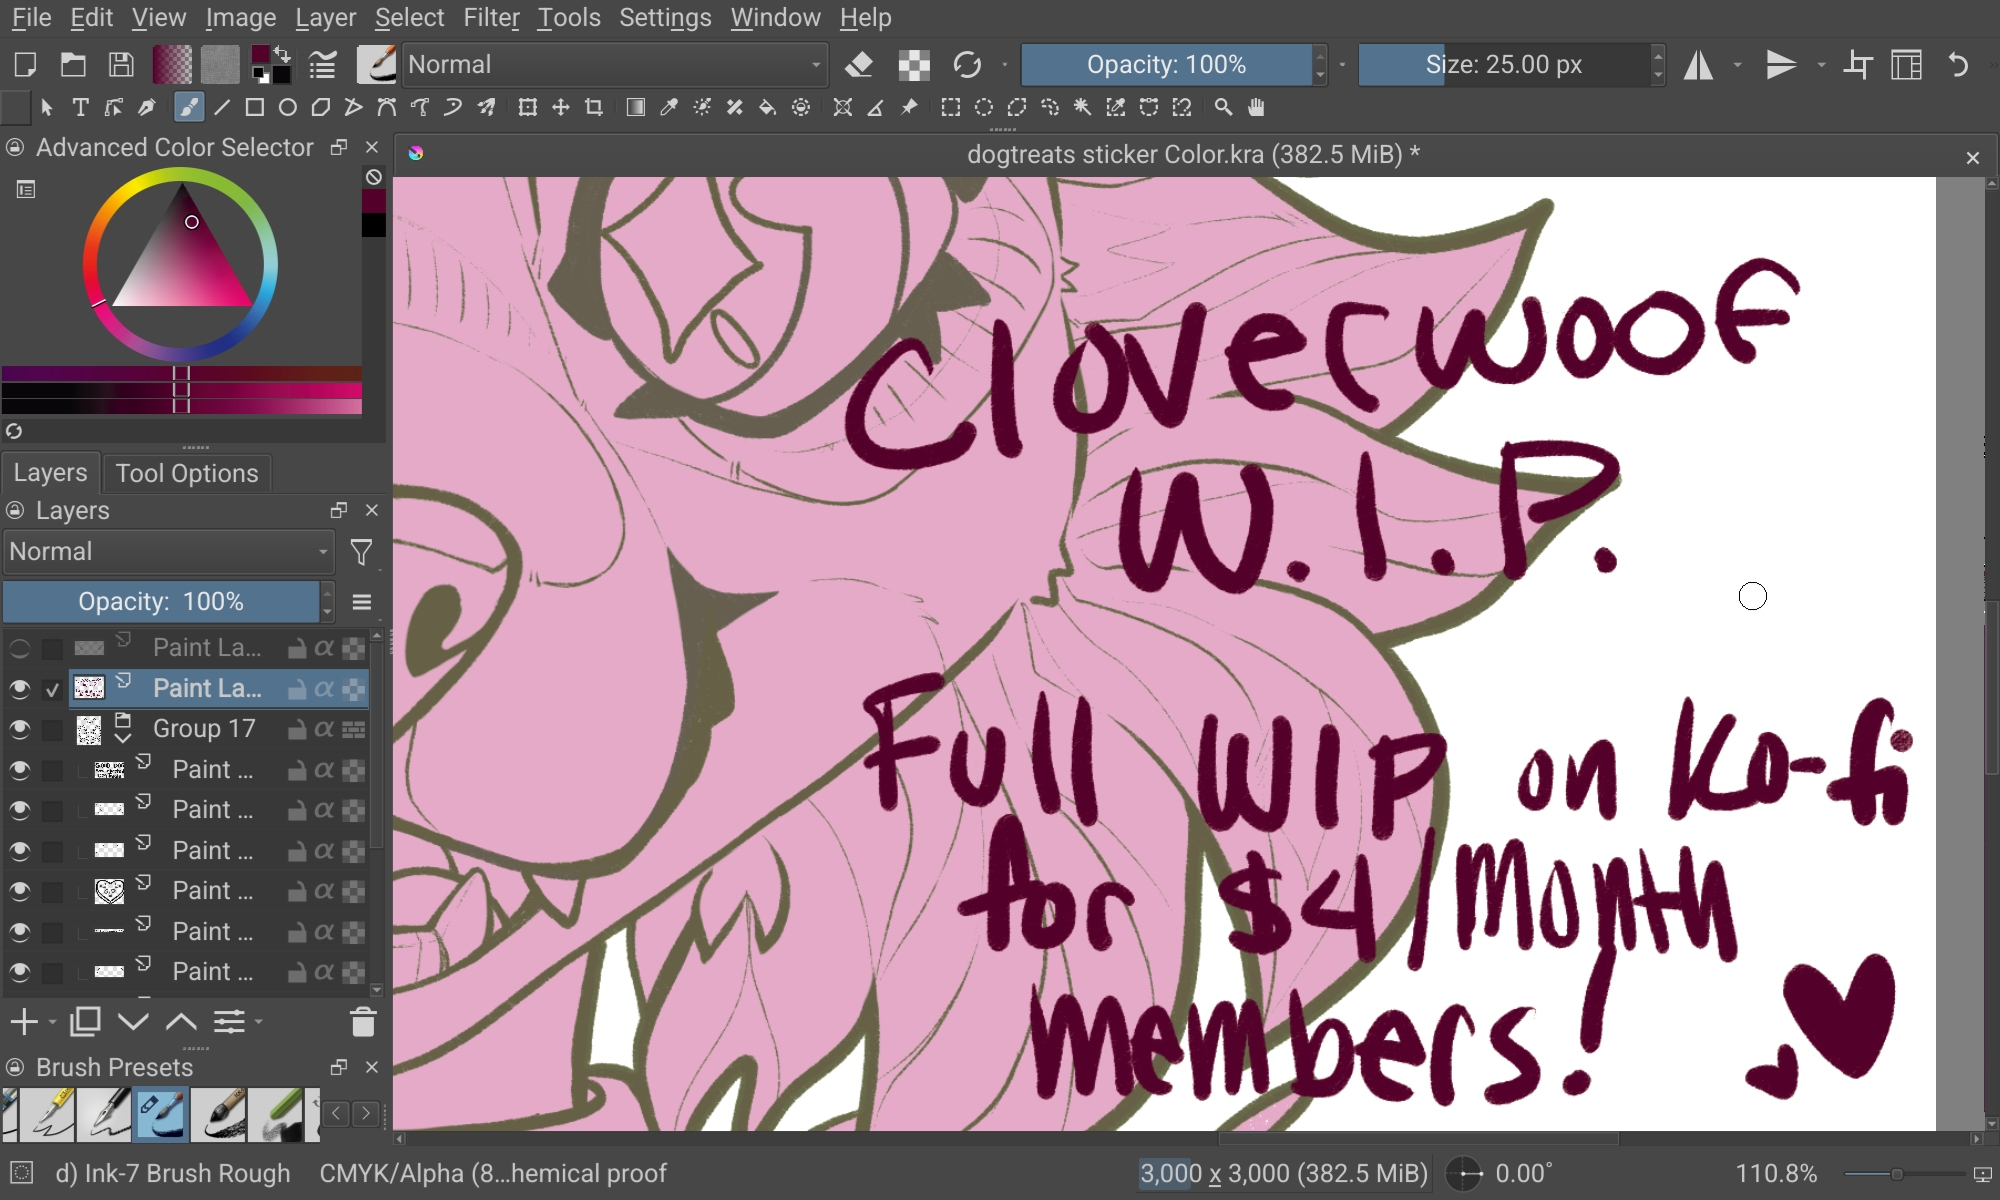2000x1200 pixels.
Task: Pick the Fill bucket tool
Action: coord(767,107)
